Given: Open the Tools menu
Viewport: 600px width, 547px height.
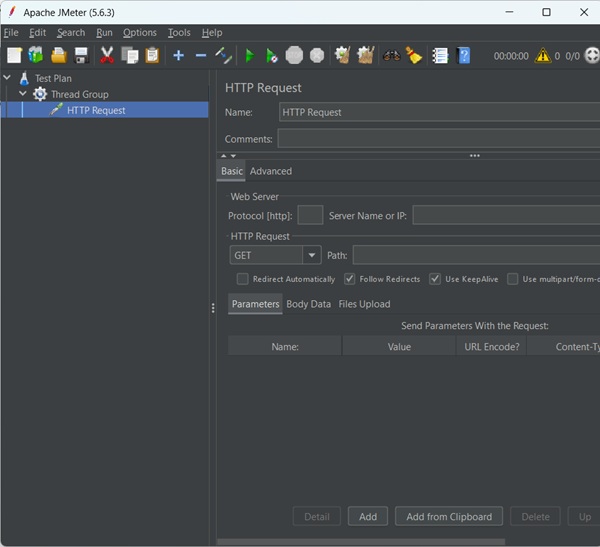Looking at the screenshot, I should tap(179, 33).
